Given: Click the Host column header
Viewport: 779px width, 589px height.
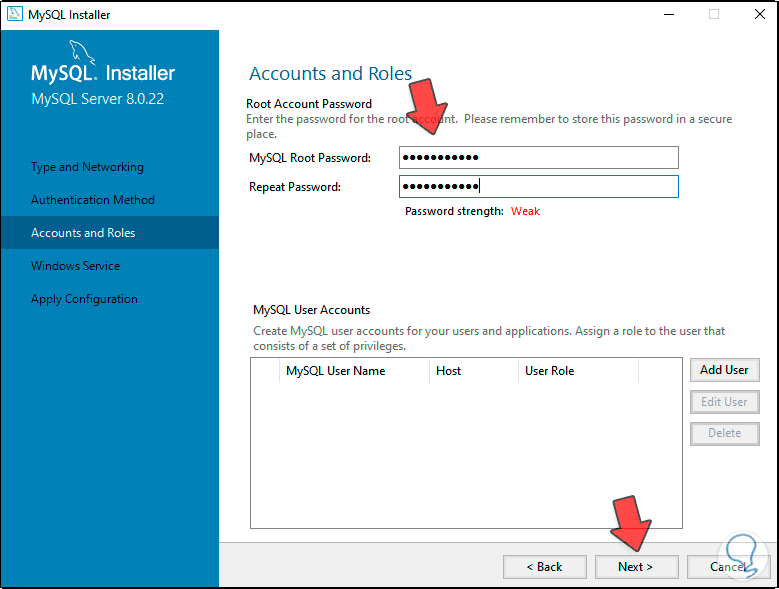Looking at the screenshot, I should pyautogui.click(x=449, y=371).
